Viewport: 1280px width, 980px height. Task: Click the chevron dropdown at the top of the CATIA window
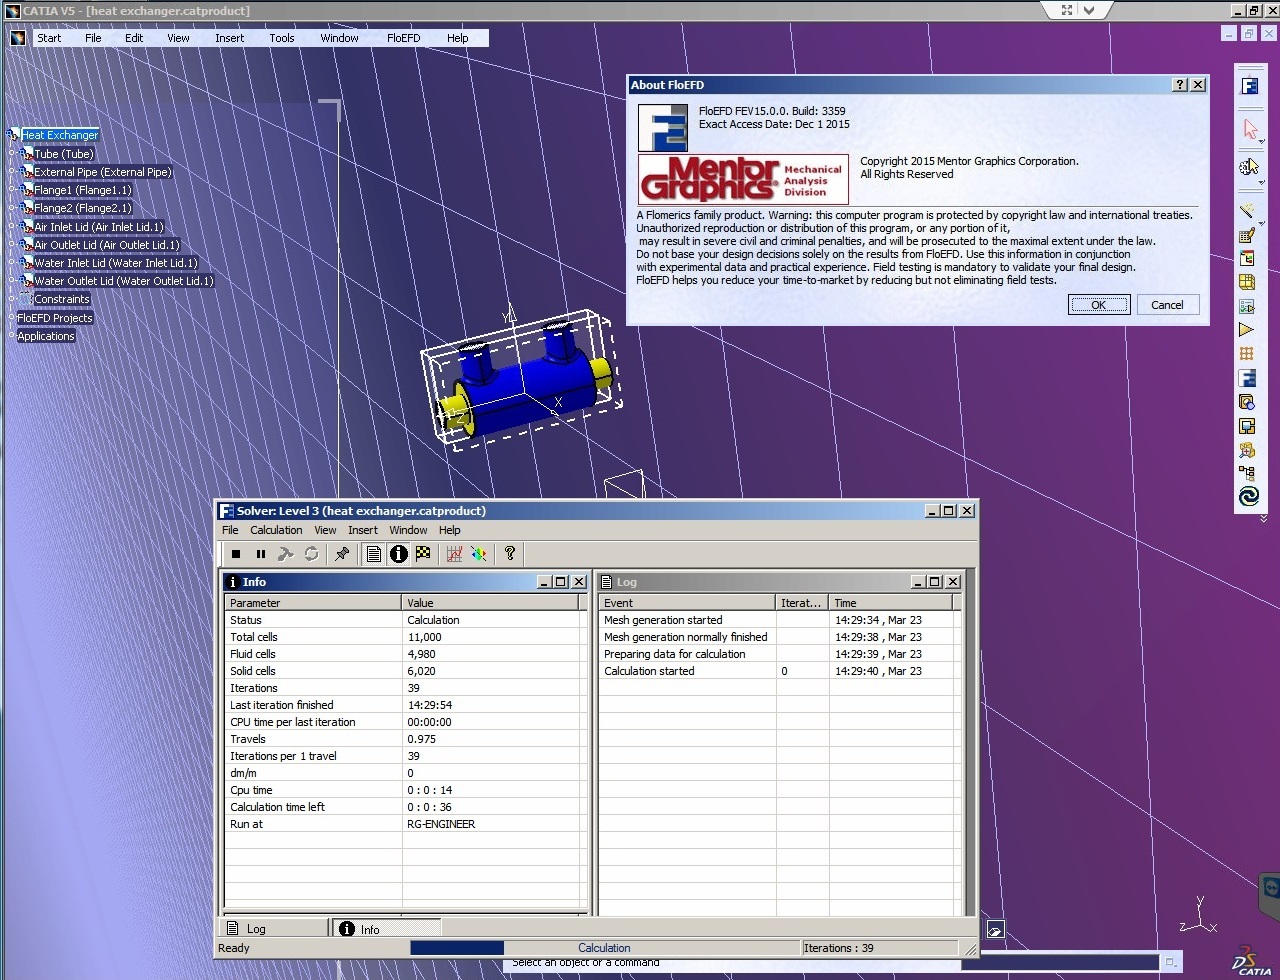pyautogui.click(x=1091, y=10)
